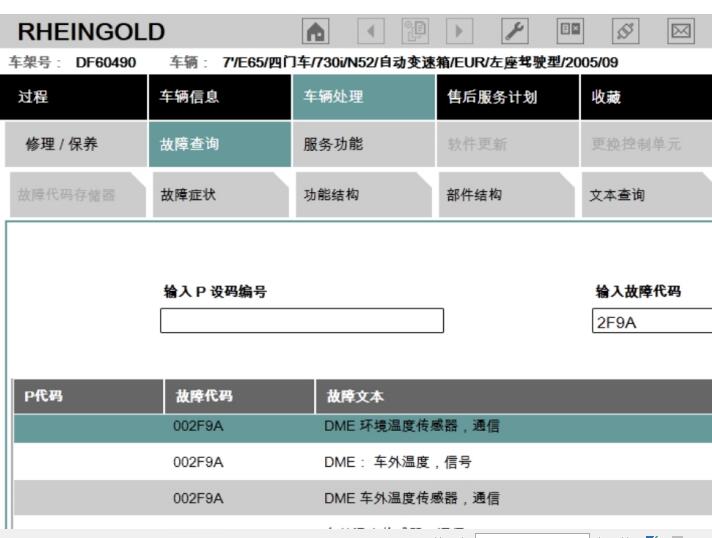
Task: Select row DME： 车外温度，信号
Action: coord(363,462)
